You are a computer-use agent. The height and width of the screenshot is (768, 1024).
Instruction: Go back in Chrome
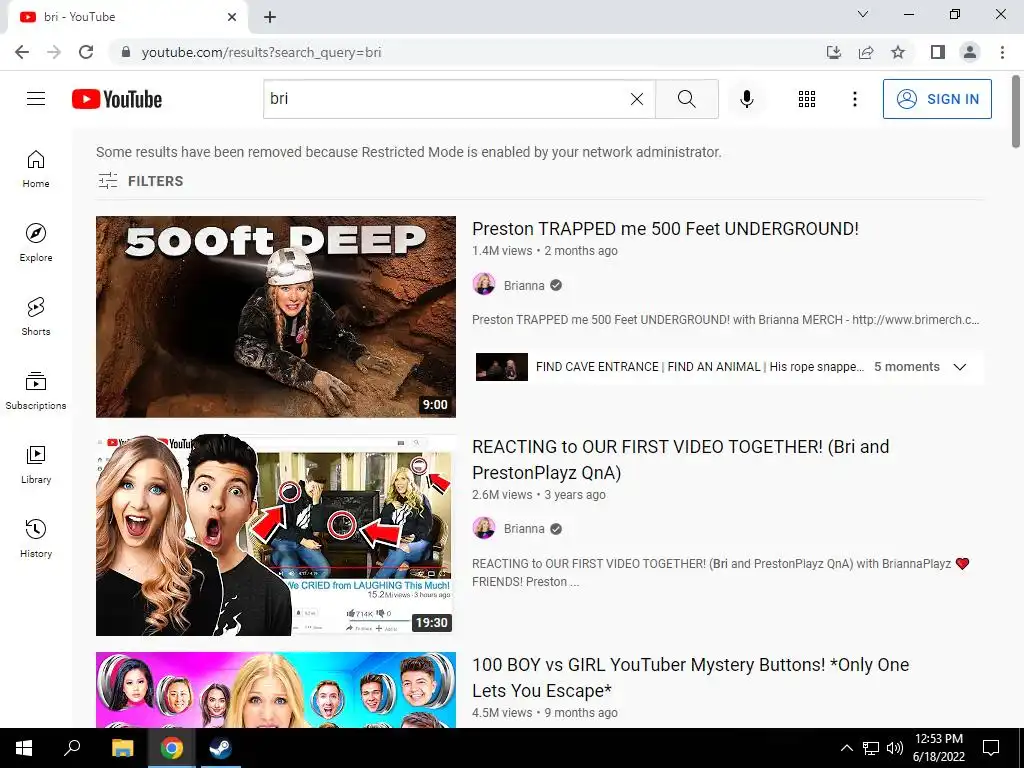coord(22,52)
